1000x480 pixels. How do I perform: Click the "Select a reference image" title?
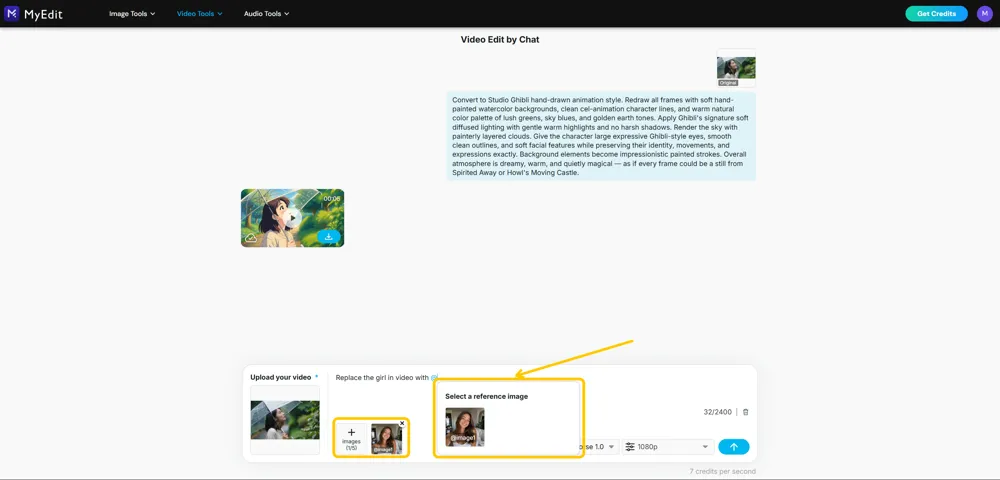[487, 396]
